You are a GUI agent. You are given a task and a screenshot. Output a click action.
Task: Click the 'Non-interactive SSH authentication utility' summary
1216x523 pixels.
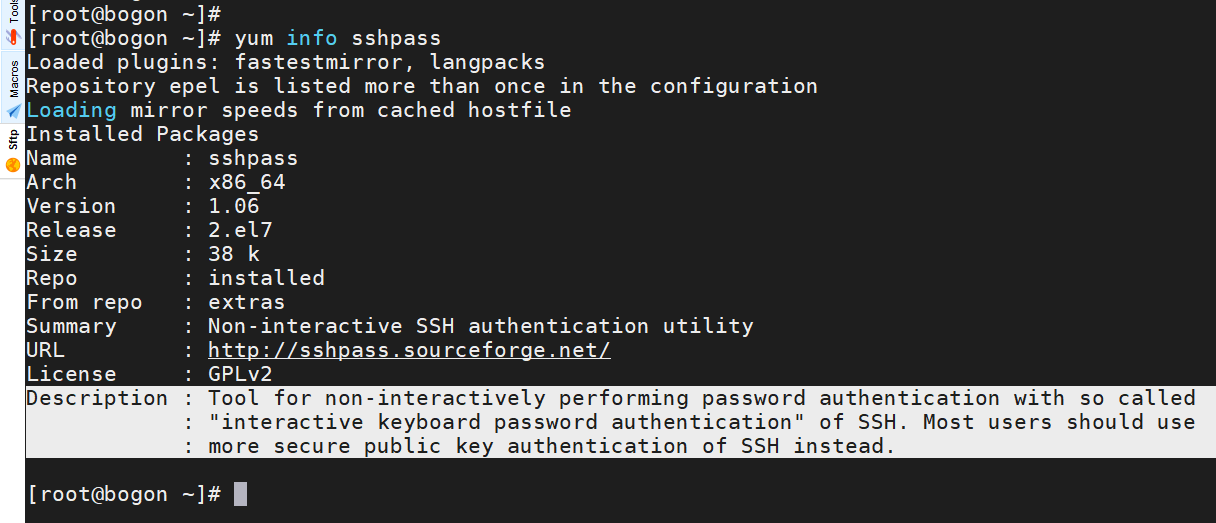pyautogui.click(x=481, y=326)
